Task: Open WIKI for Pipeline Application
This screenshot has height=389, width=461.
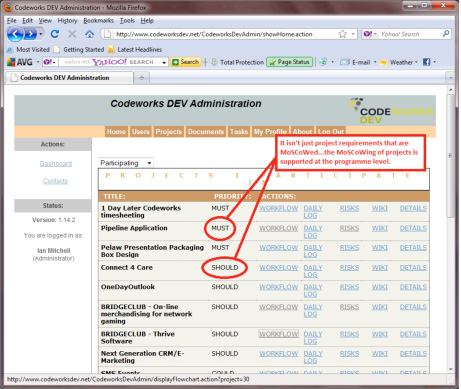Action: pos(380,228)
